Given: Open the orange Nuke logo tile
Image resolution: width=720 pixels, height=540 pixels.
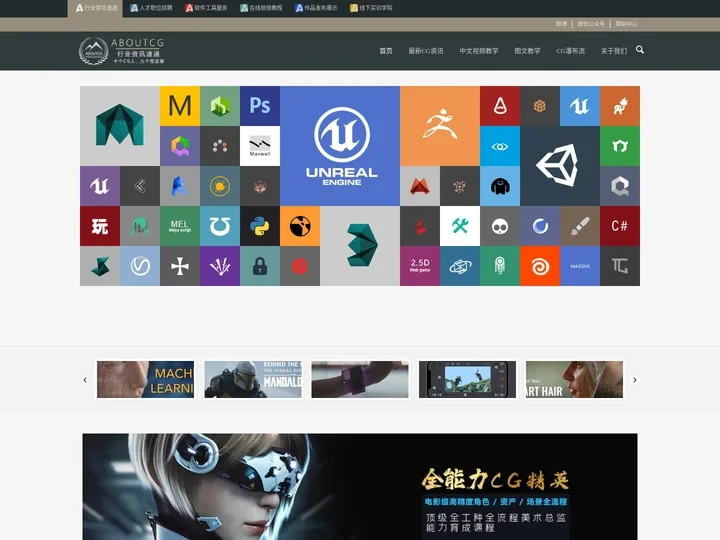Looking at the screenshot, I should click(x=300, y=226).
